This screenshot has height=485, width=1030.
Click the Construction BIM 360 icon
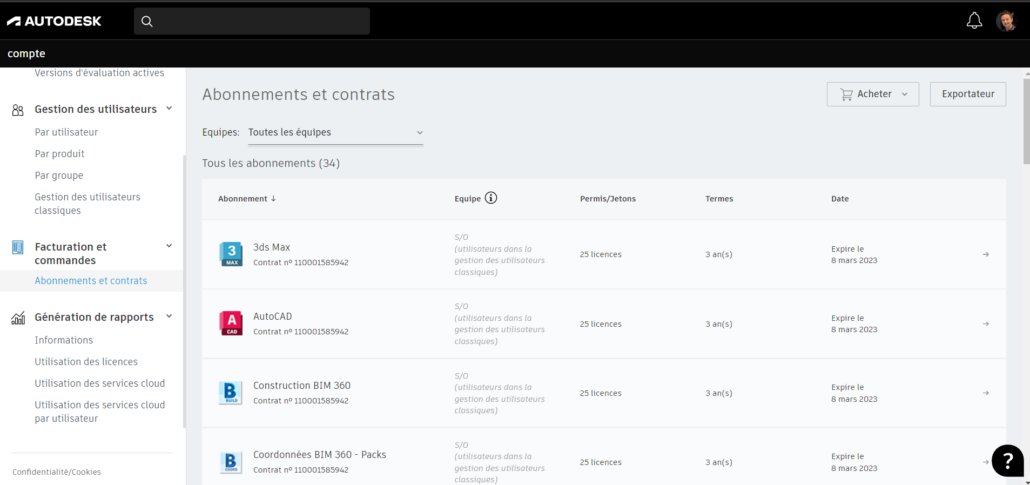point(231,393)
